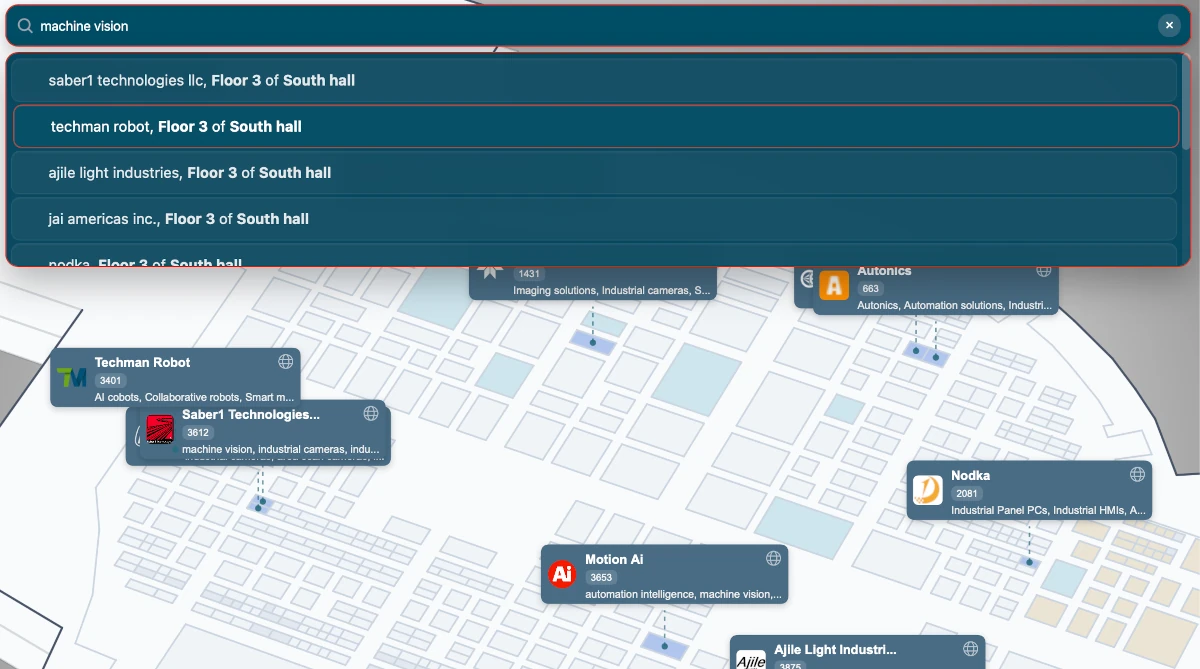Open Motion Ai website globe icon
The height and width of the screenshot is (669, 1200).
pyautogui.click(x=773, y=558)
